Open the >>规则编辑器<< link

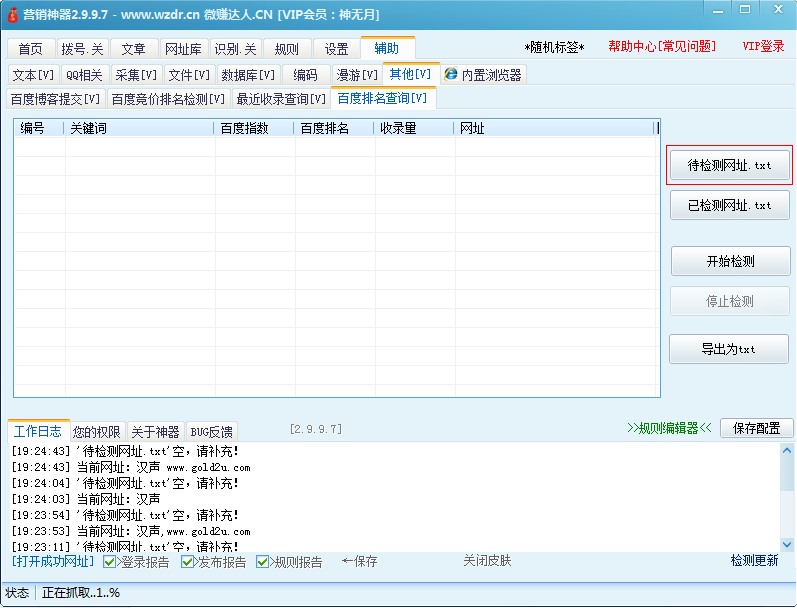[669, 428]
